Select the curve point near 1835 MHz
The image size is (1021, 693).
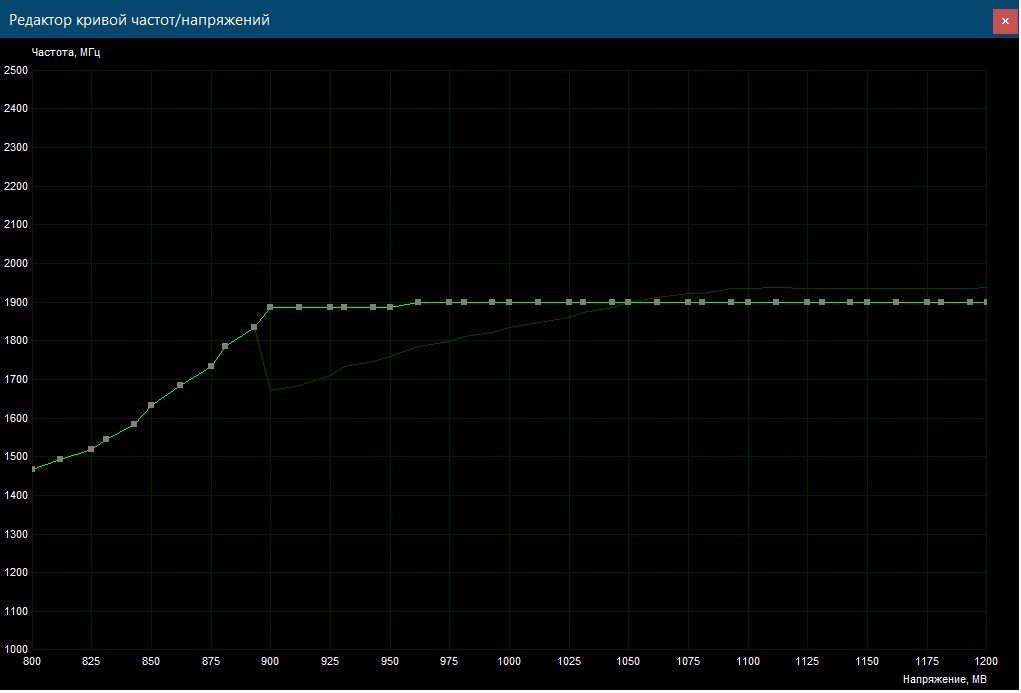(254, 327)
